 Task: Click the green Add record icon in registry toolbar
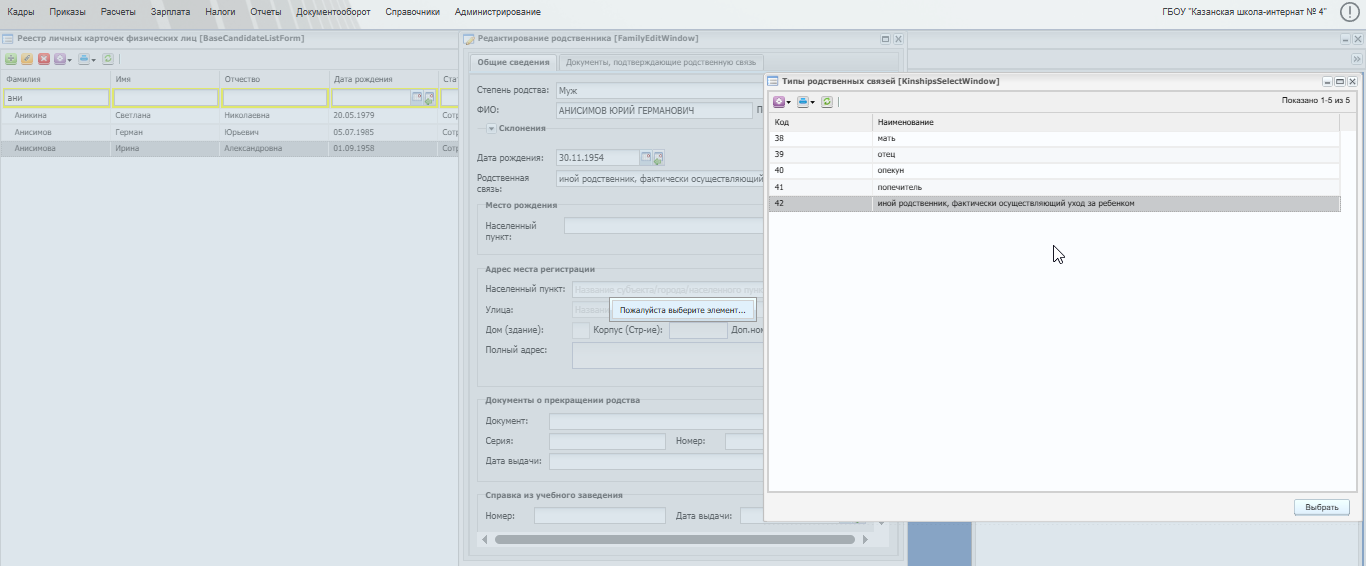(x=11, y=59)
